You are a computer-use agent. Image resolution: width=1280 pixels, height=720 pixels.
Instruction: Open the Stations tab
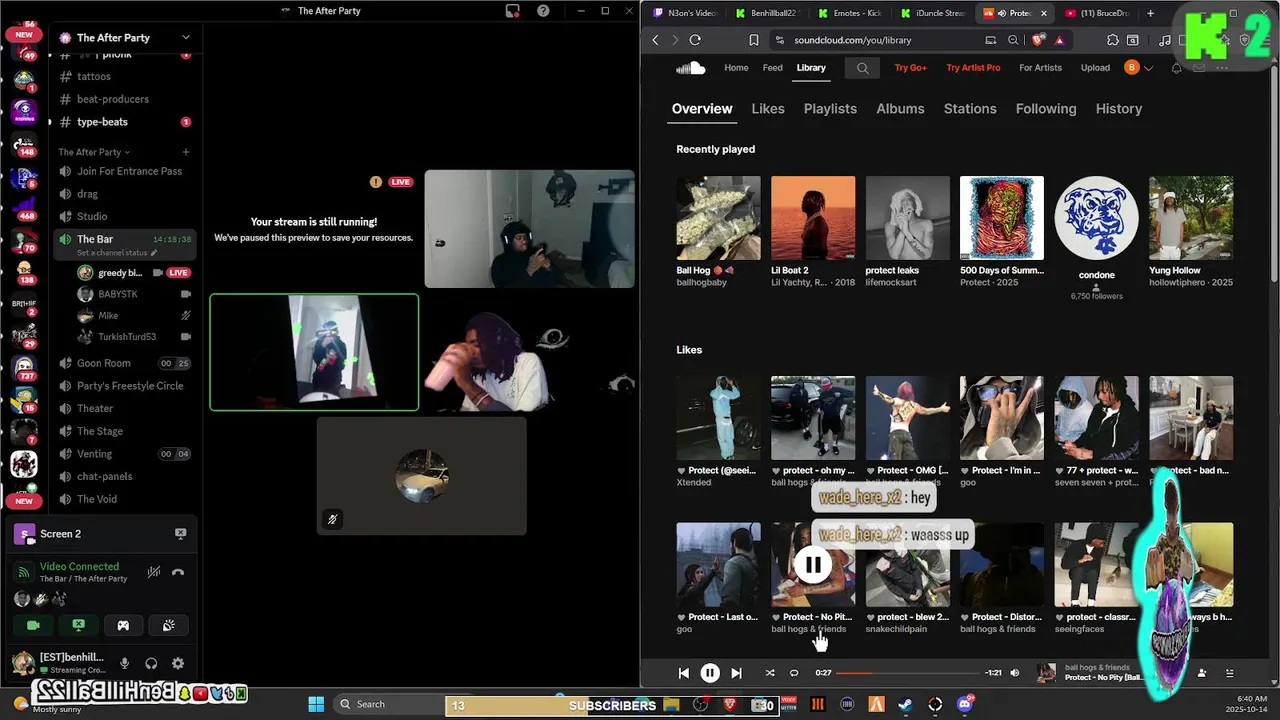pyautogui.click(x=970, y=108)
